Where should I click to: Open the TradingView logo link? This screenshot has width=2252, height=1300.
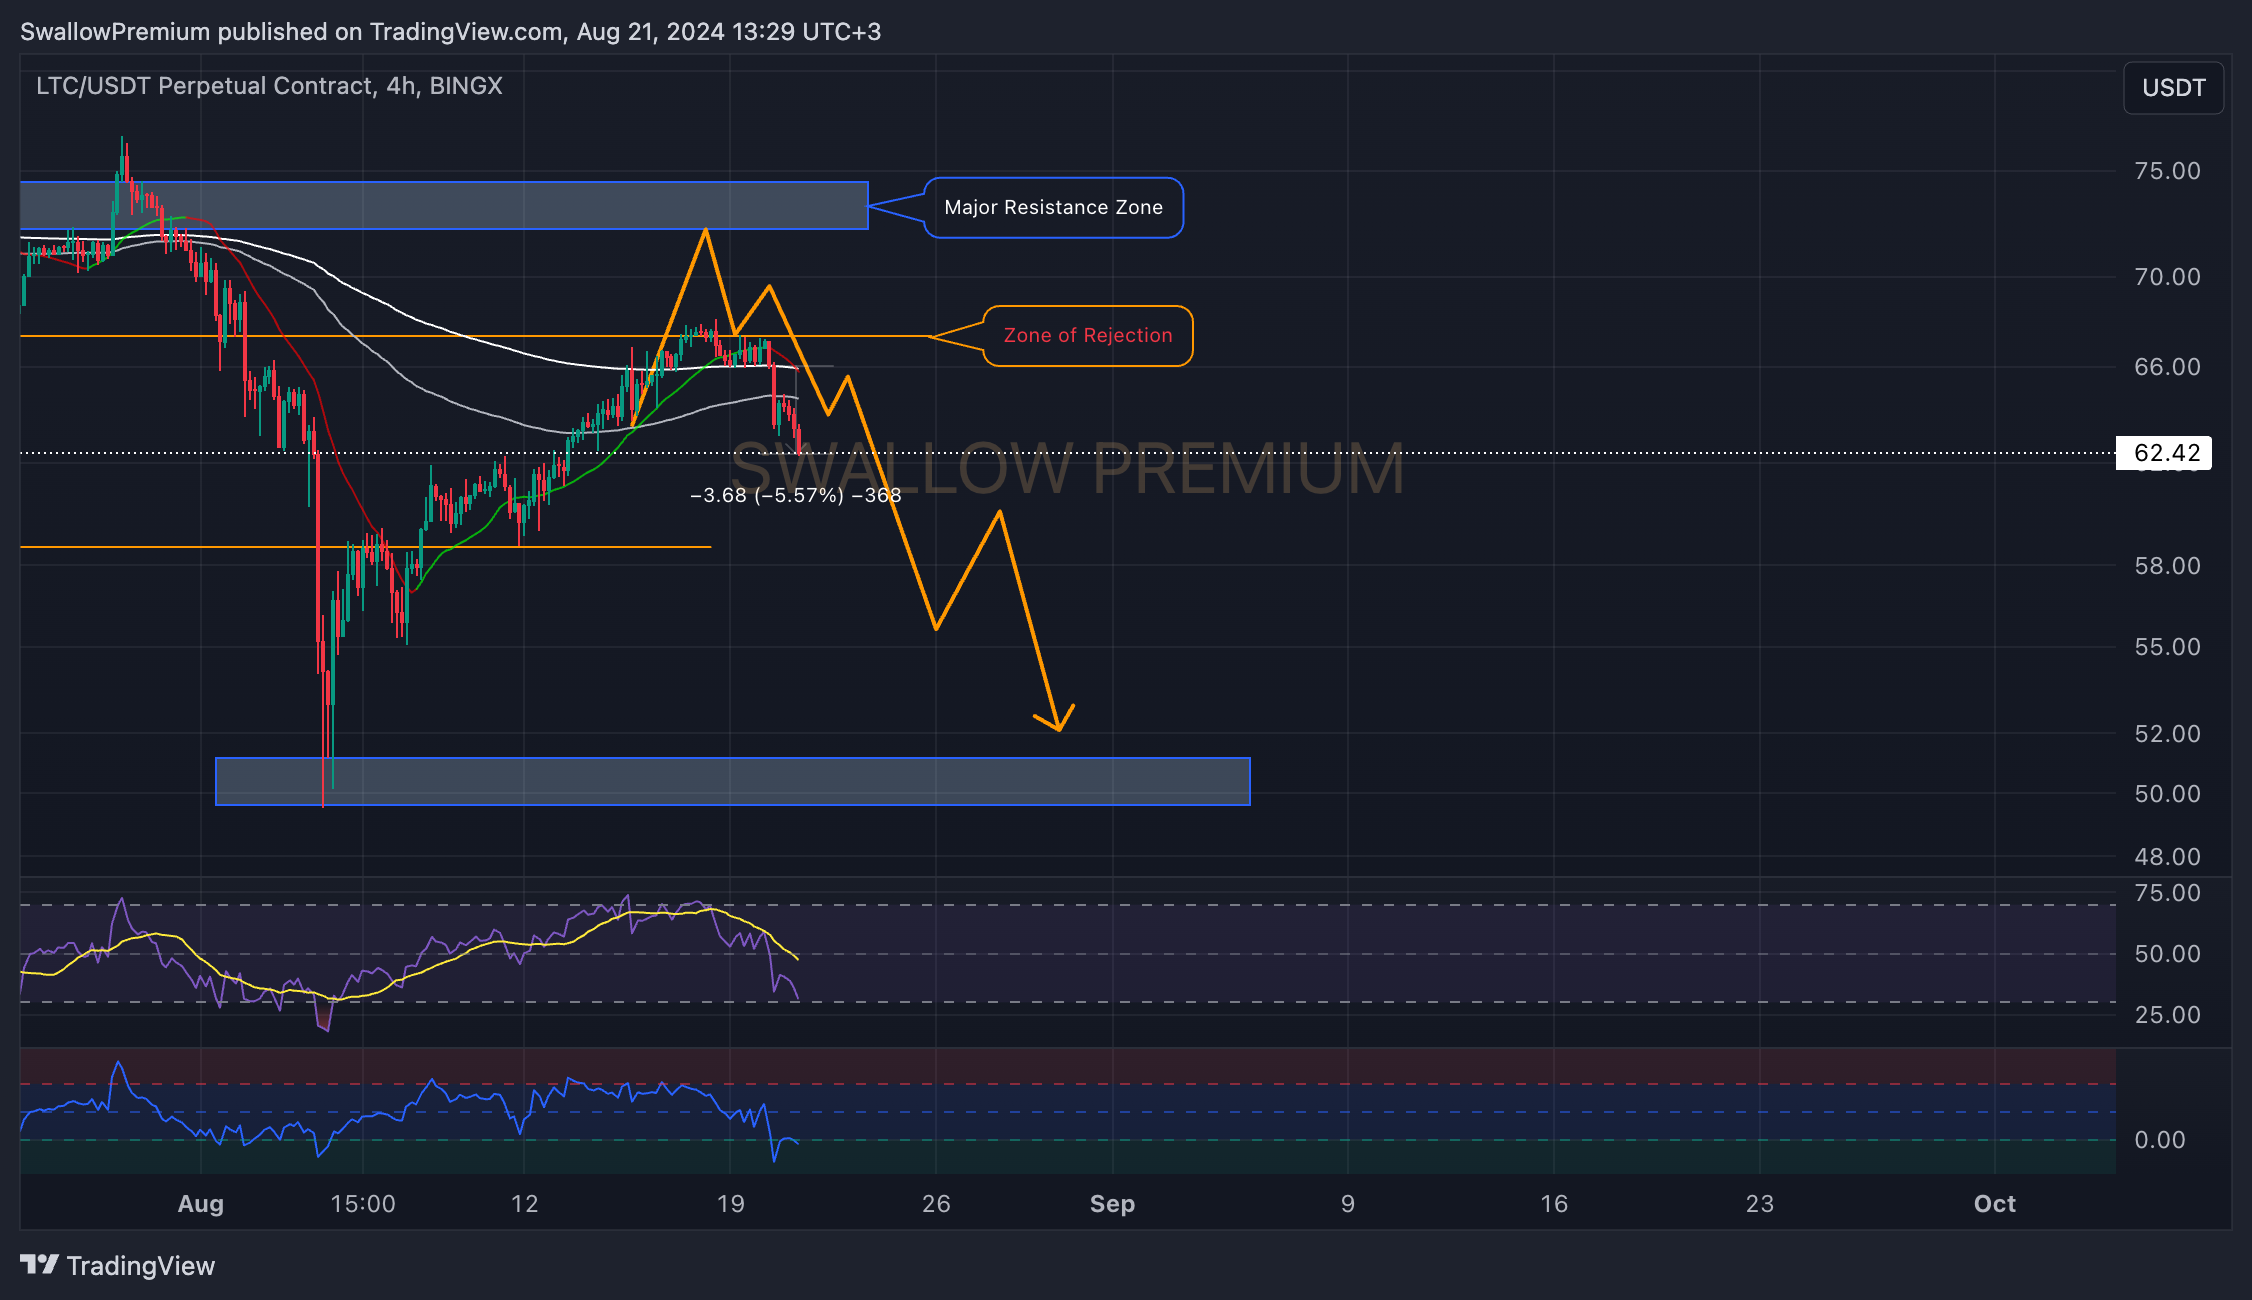click(x=118, y=1266)
